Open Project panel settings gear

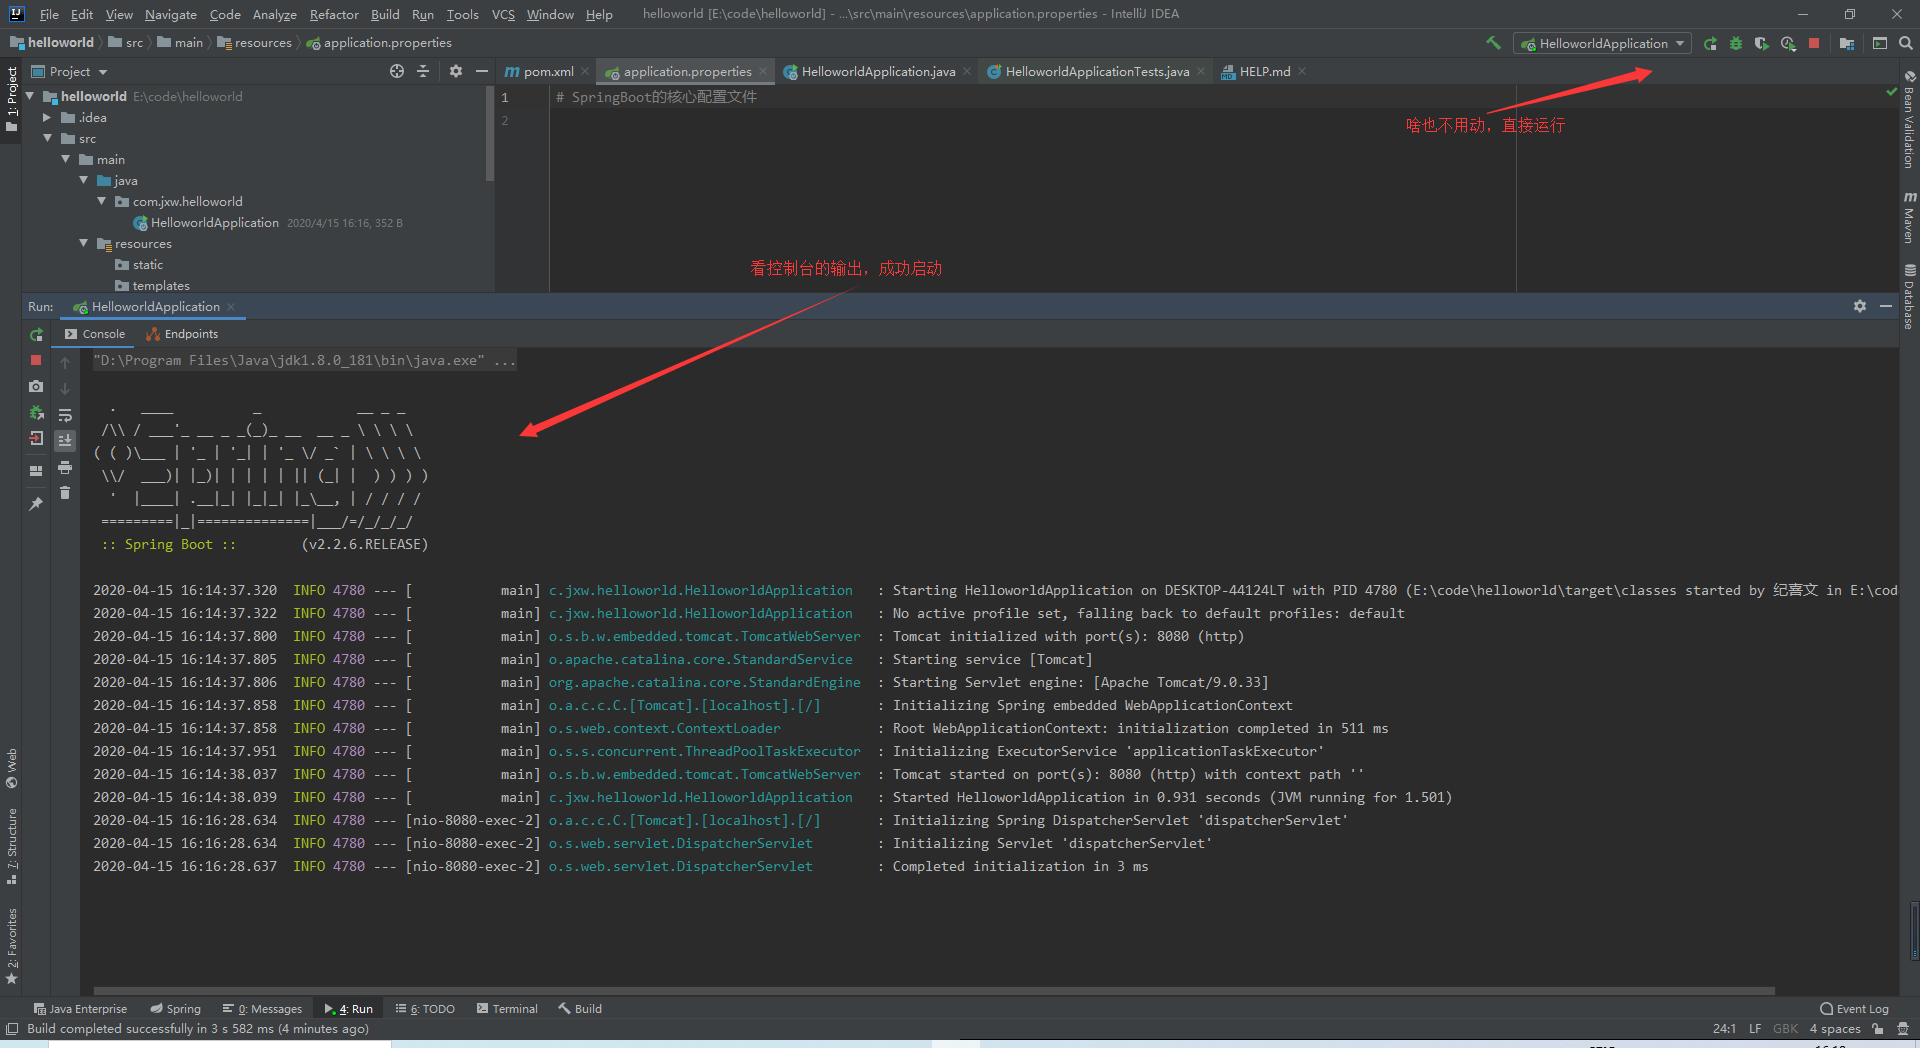456,71
